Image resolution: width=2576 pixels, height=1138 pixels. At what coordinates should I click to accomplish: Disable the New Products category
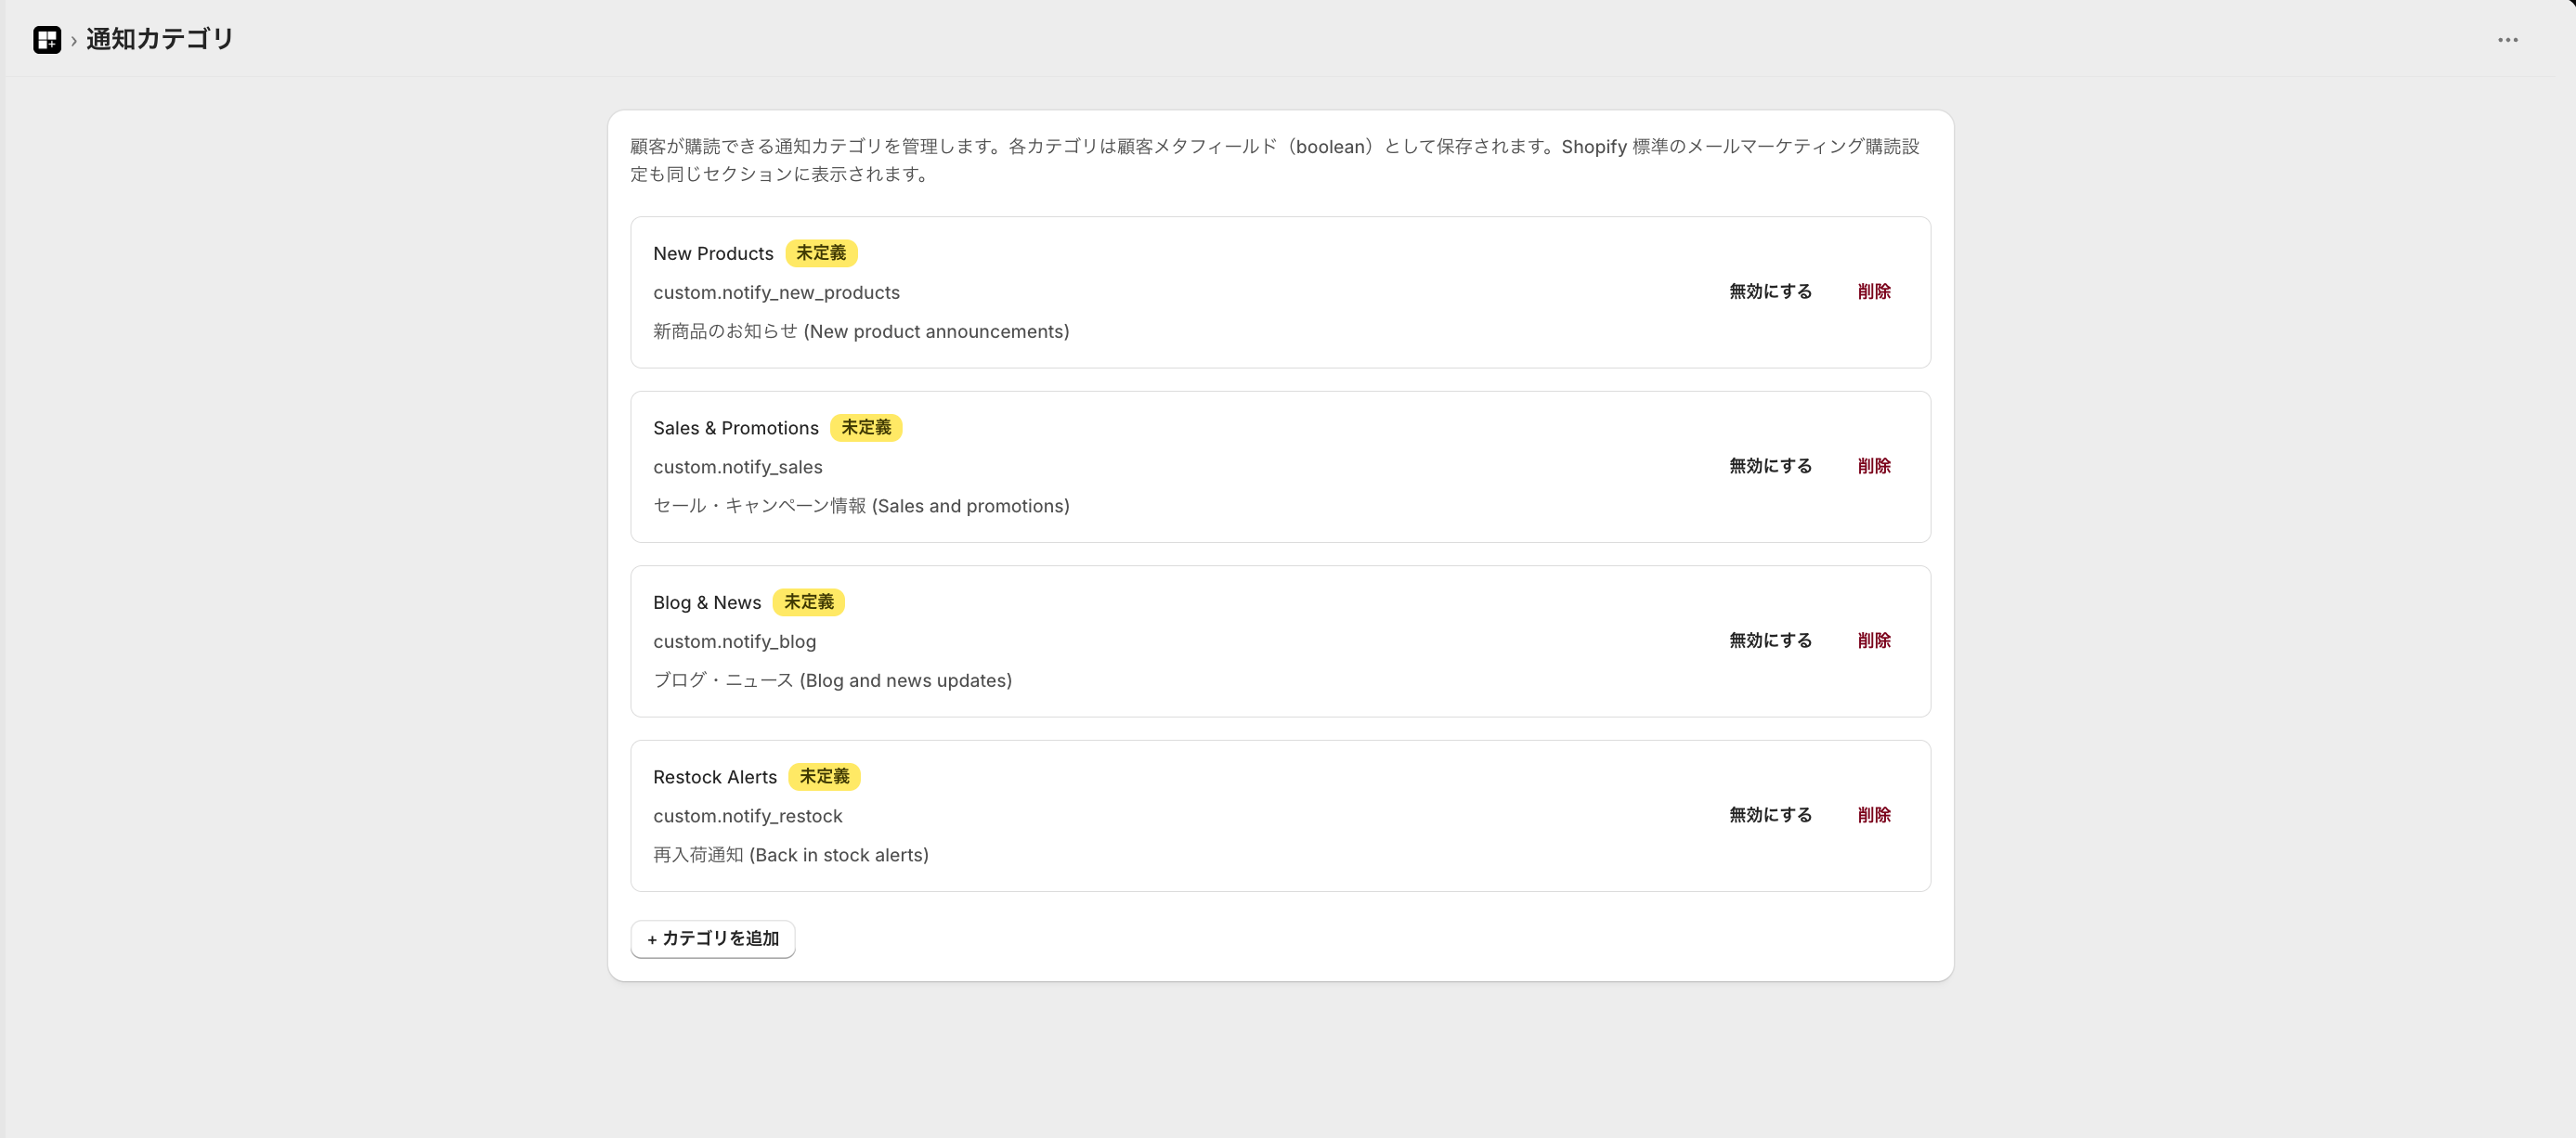[1770, 292]
